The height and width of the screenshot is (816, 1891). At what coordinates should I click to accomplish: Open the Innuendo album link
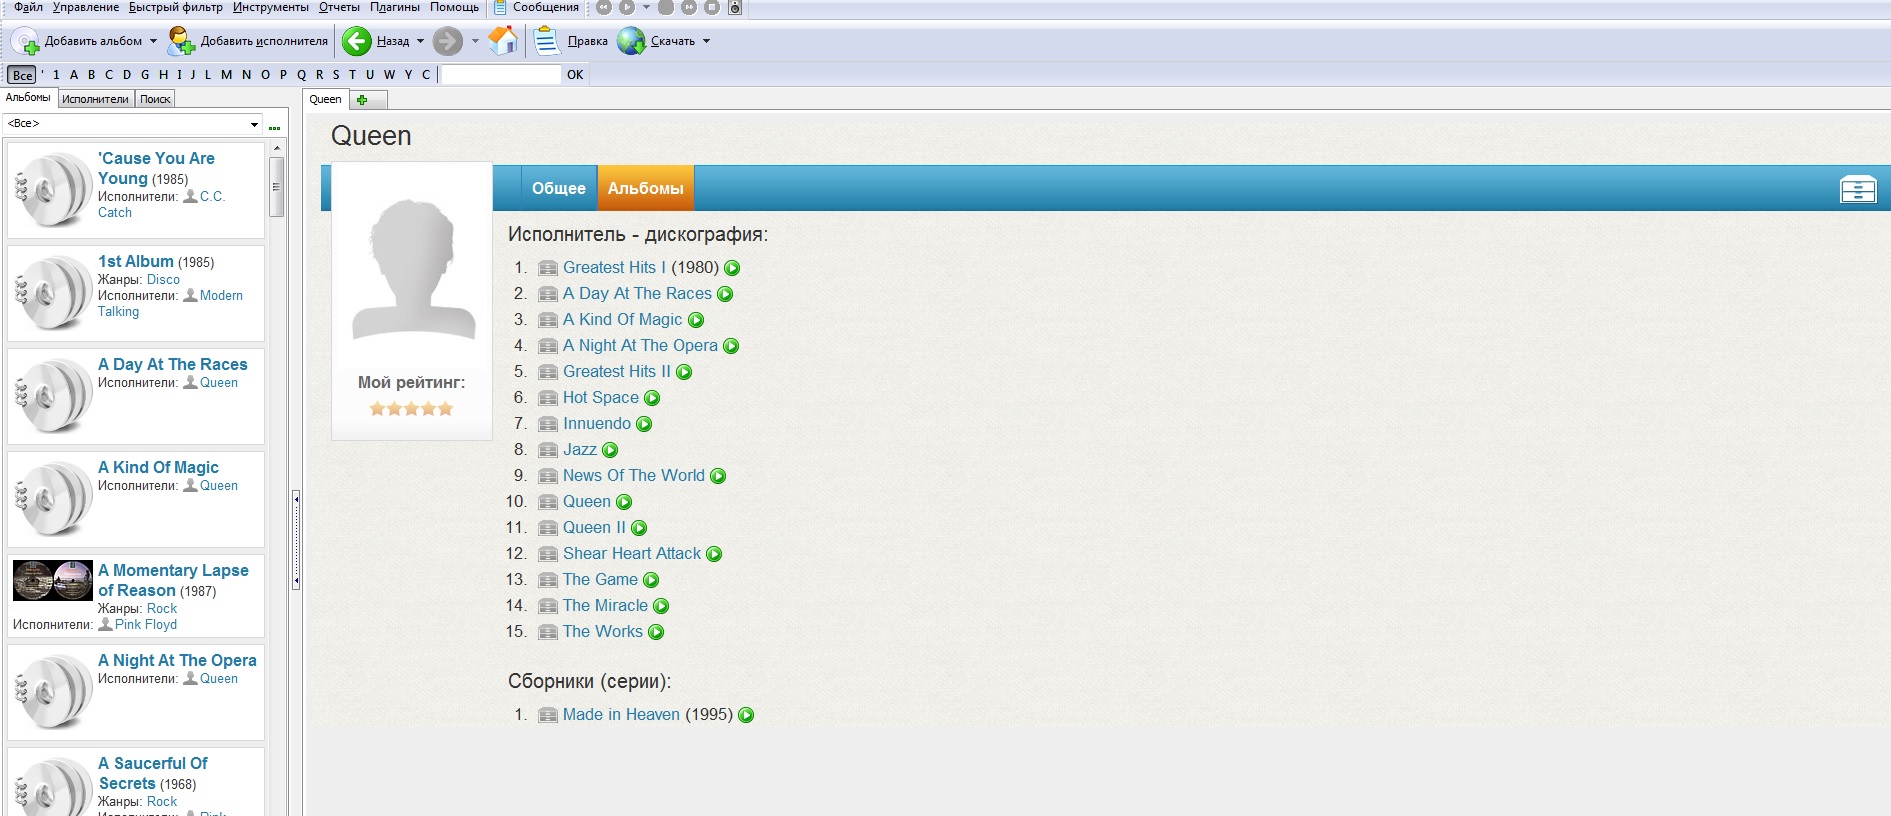(x=597, y=423)
